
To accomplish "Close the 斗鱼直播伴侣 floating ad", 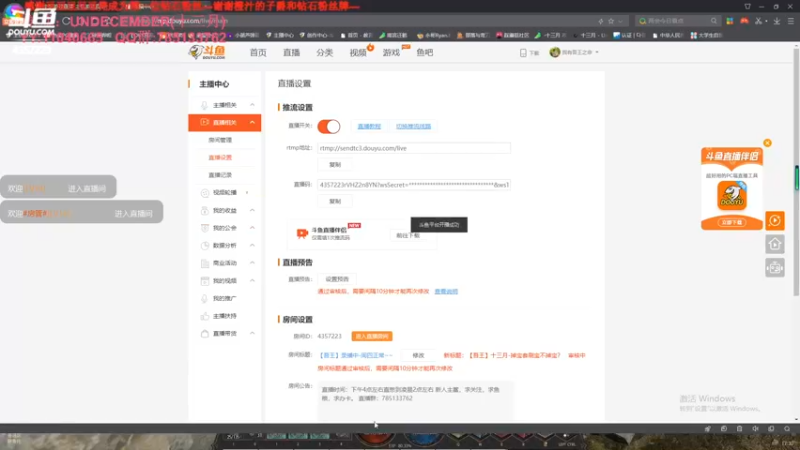I will click(x=767, y=143).
